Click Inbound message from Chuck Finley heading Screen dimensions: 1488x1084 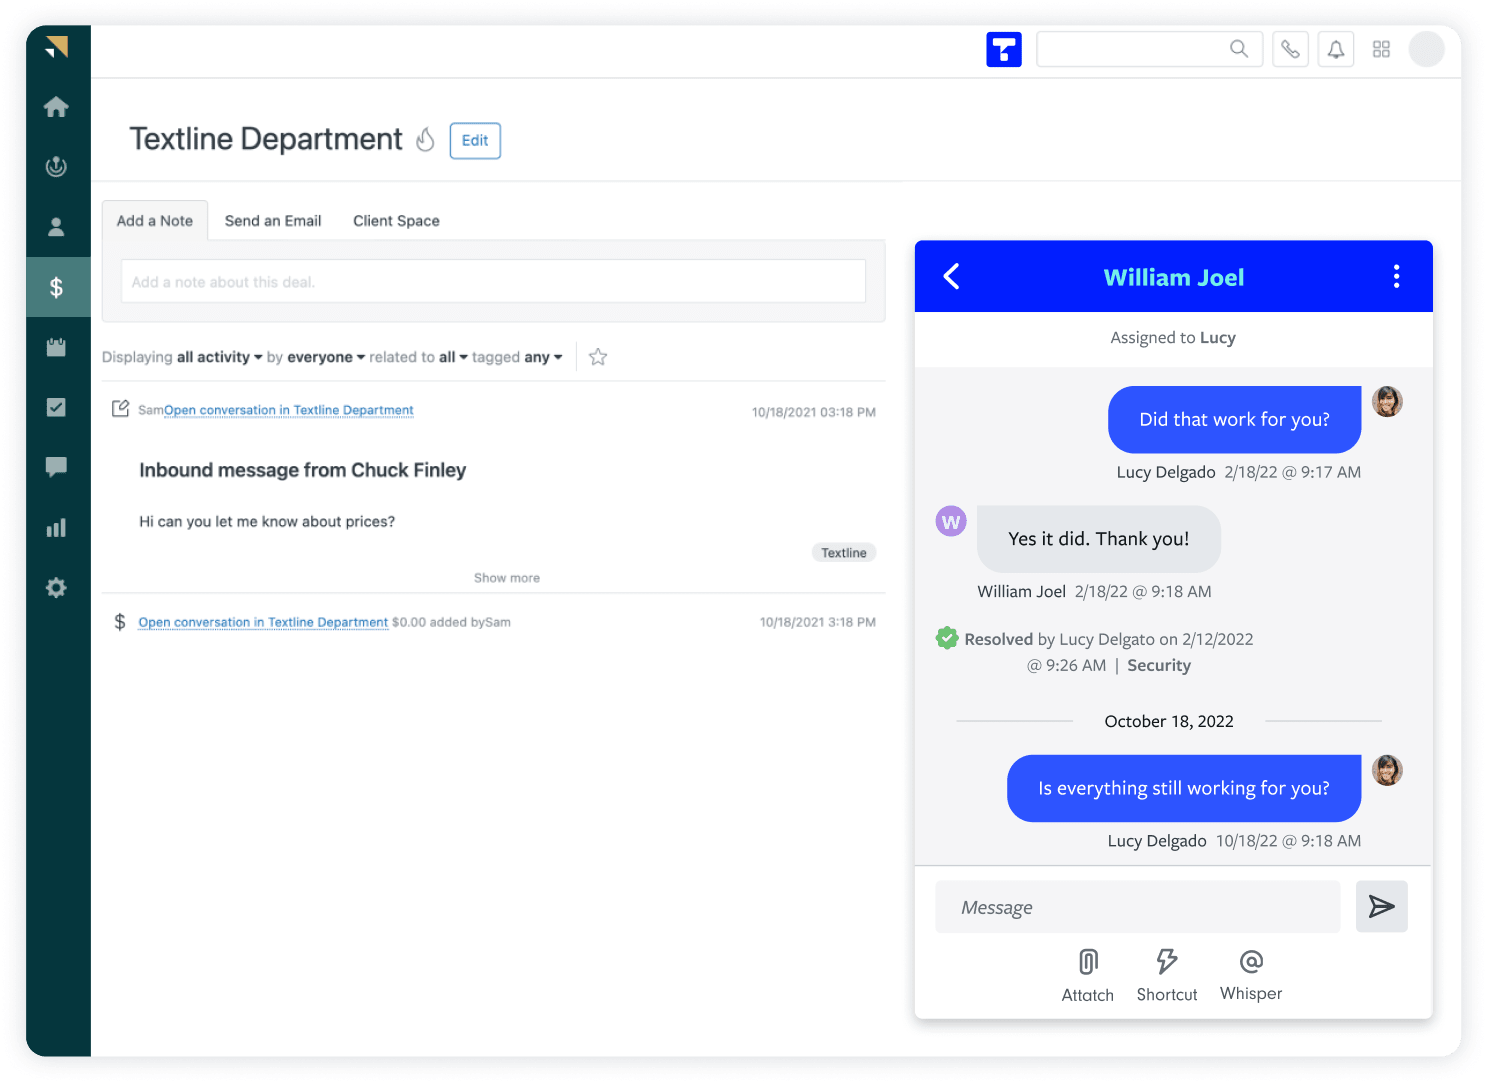point(303,470)
